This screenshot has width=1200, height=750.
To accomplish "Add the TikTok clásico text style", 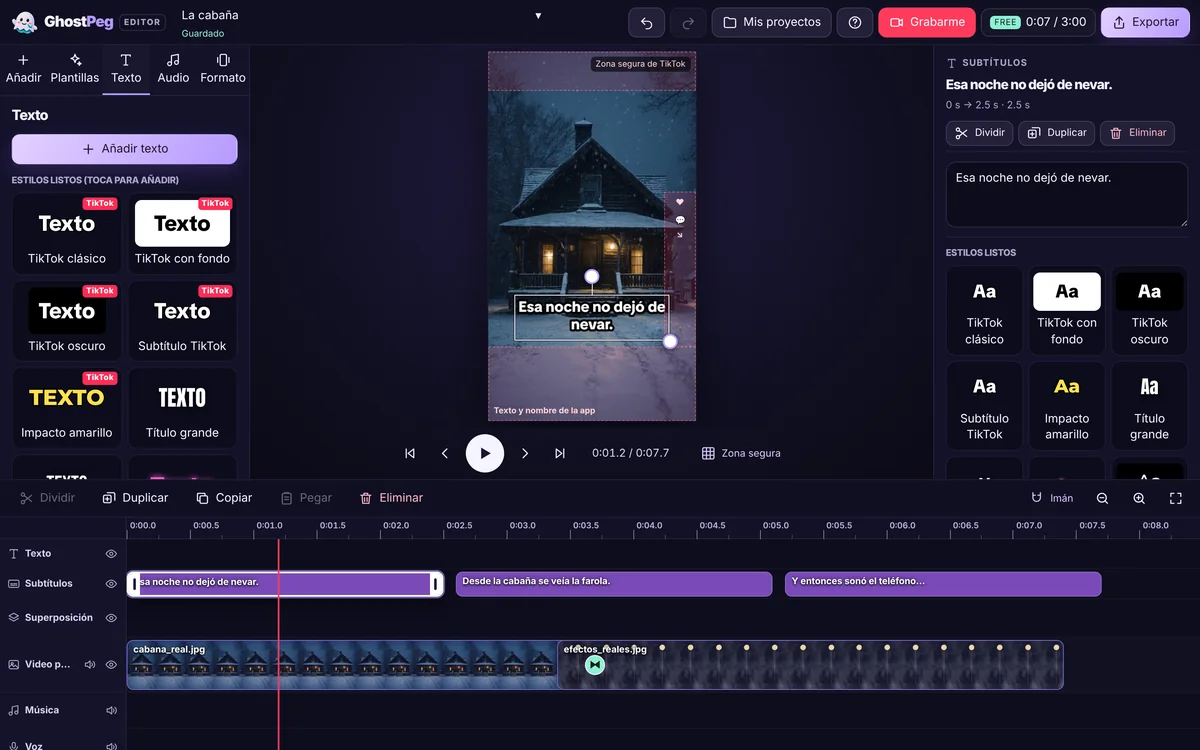I will point(67,234).
